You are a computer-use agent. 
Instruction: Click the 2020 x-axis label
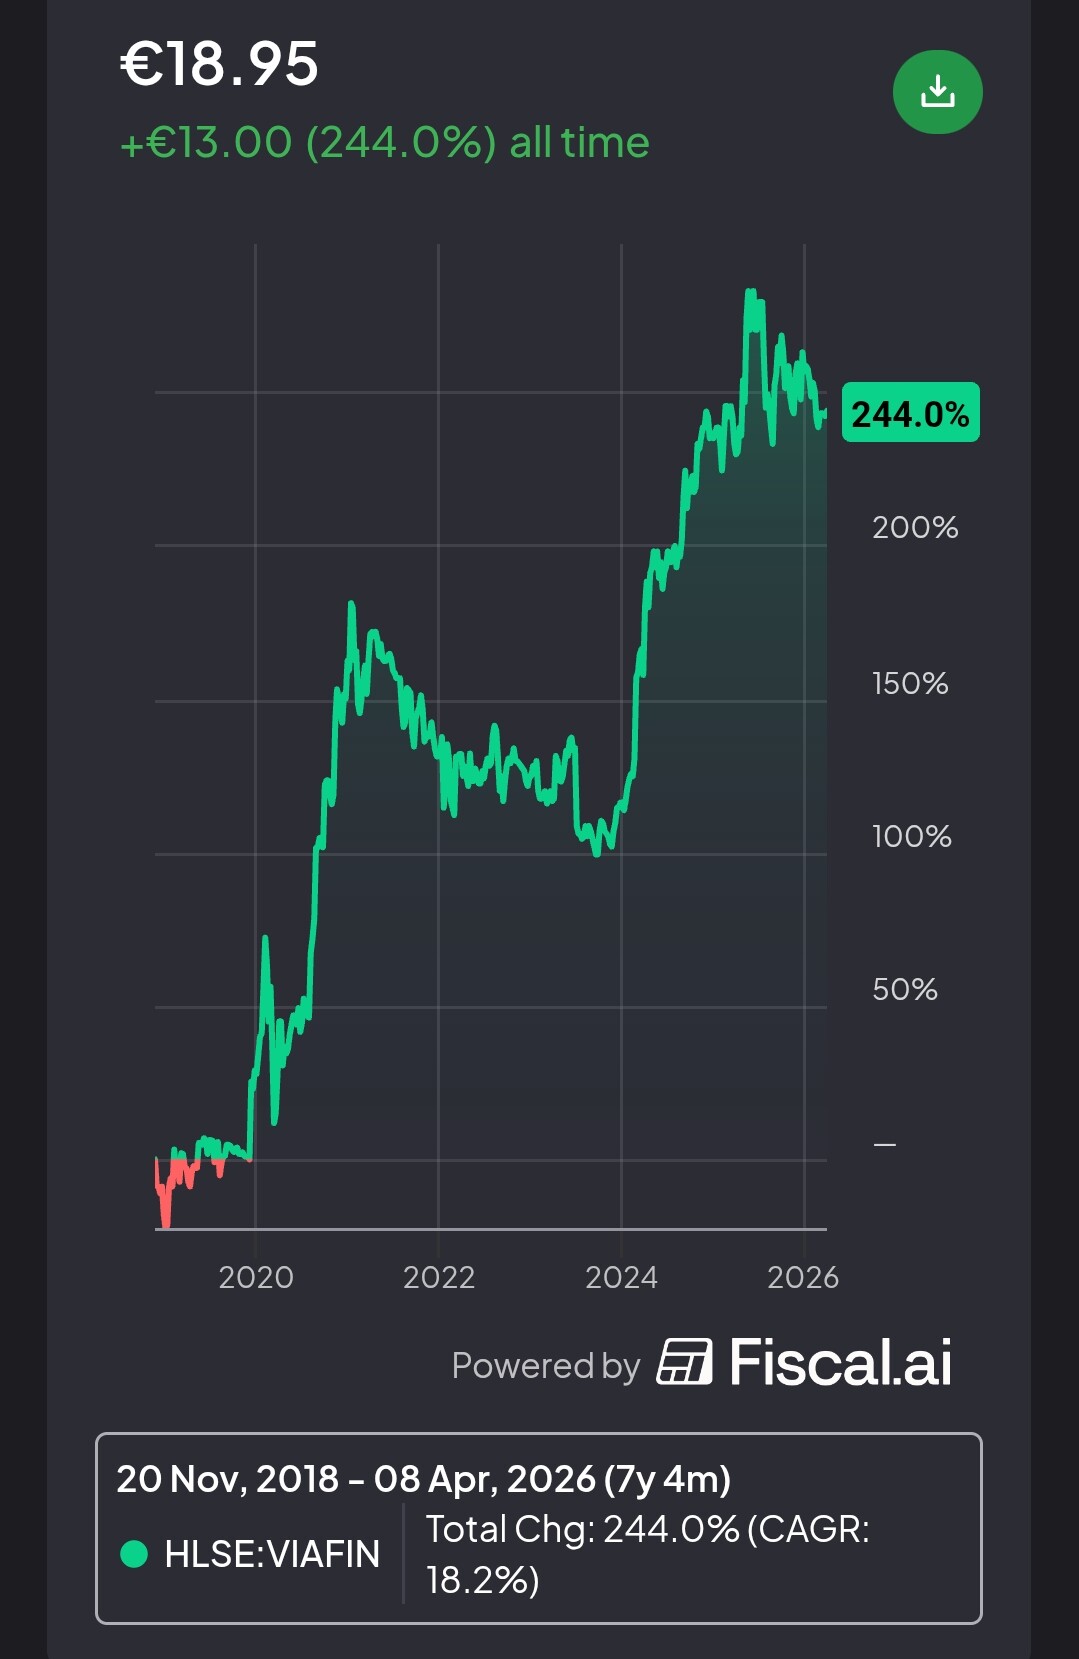coord(256,1277)
